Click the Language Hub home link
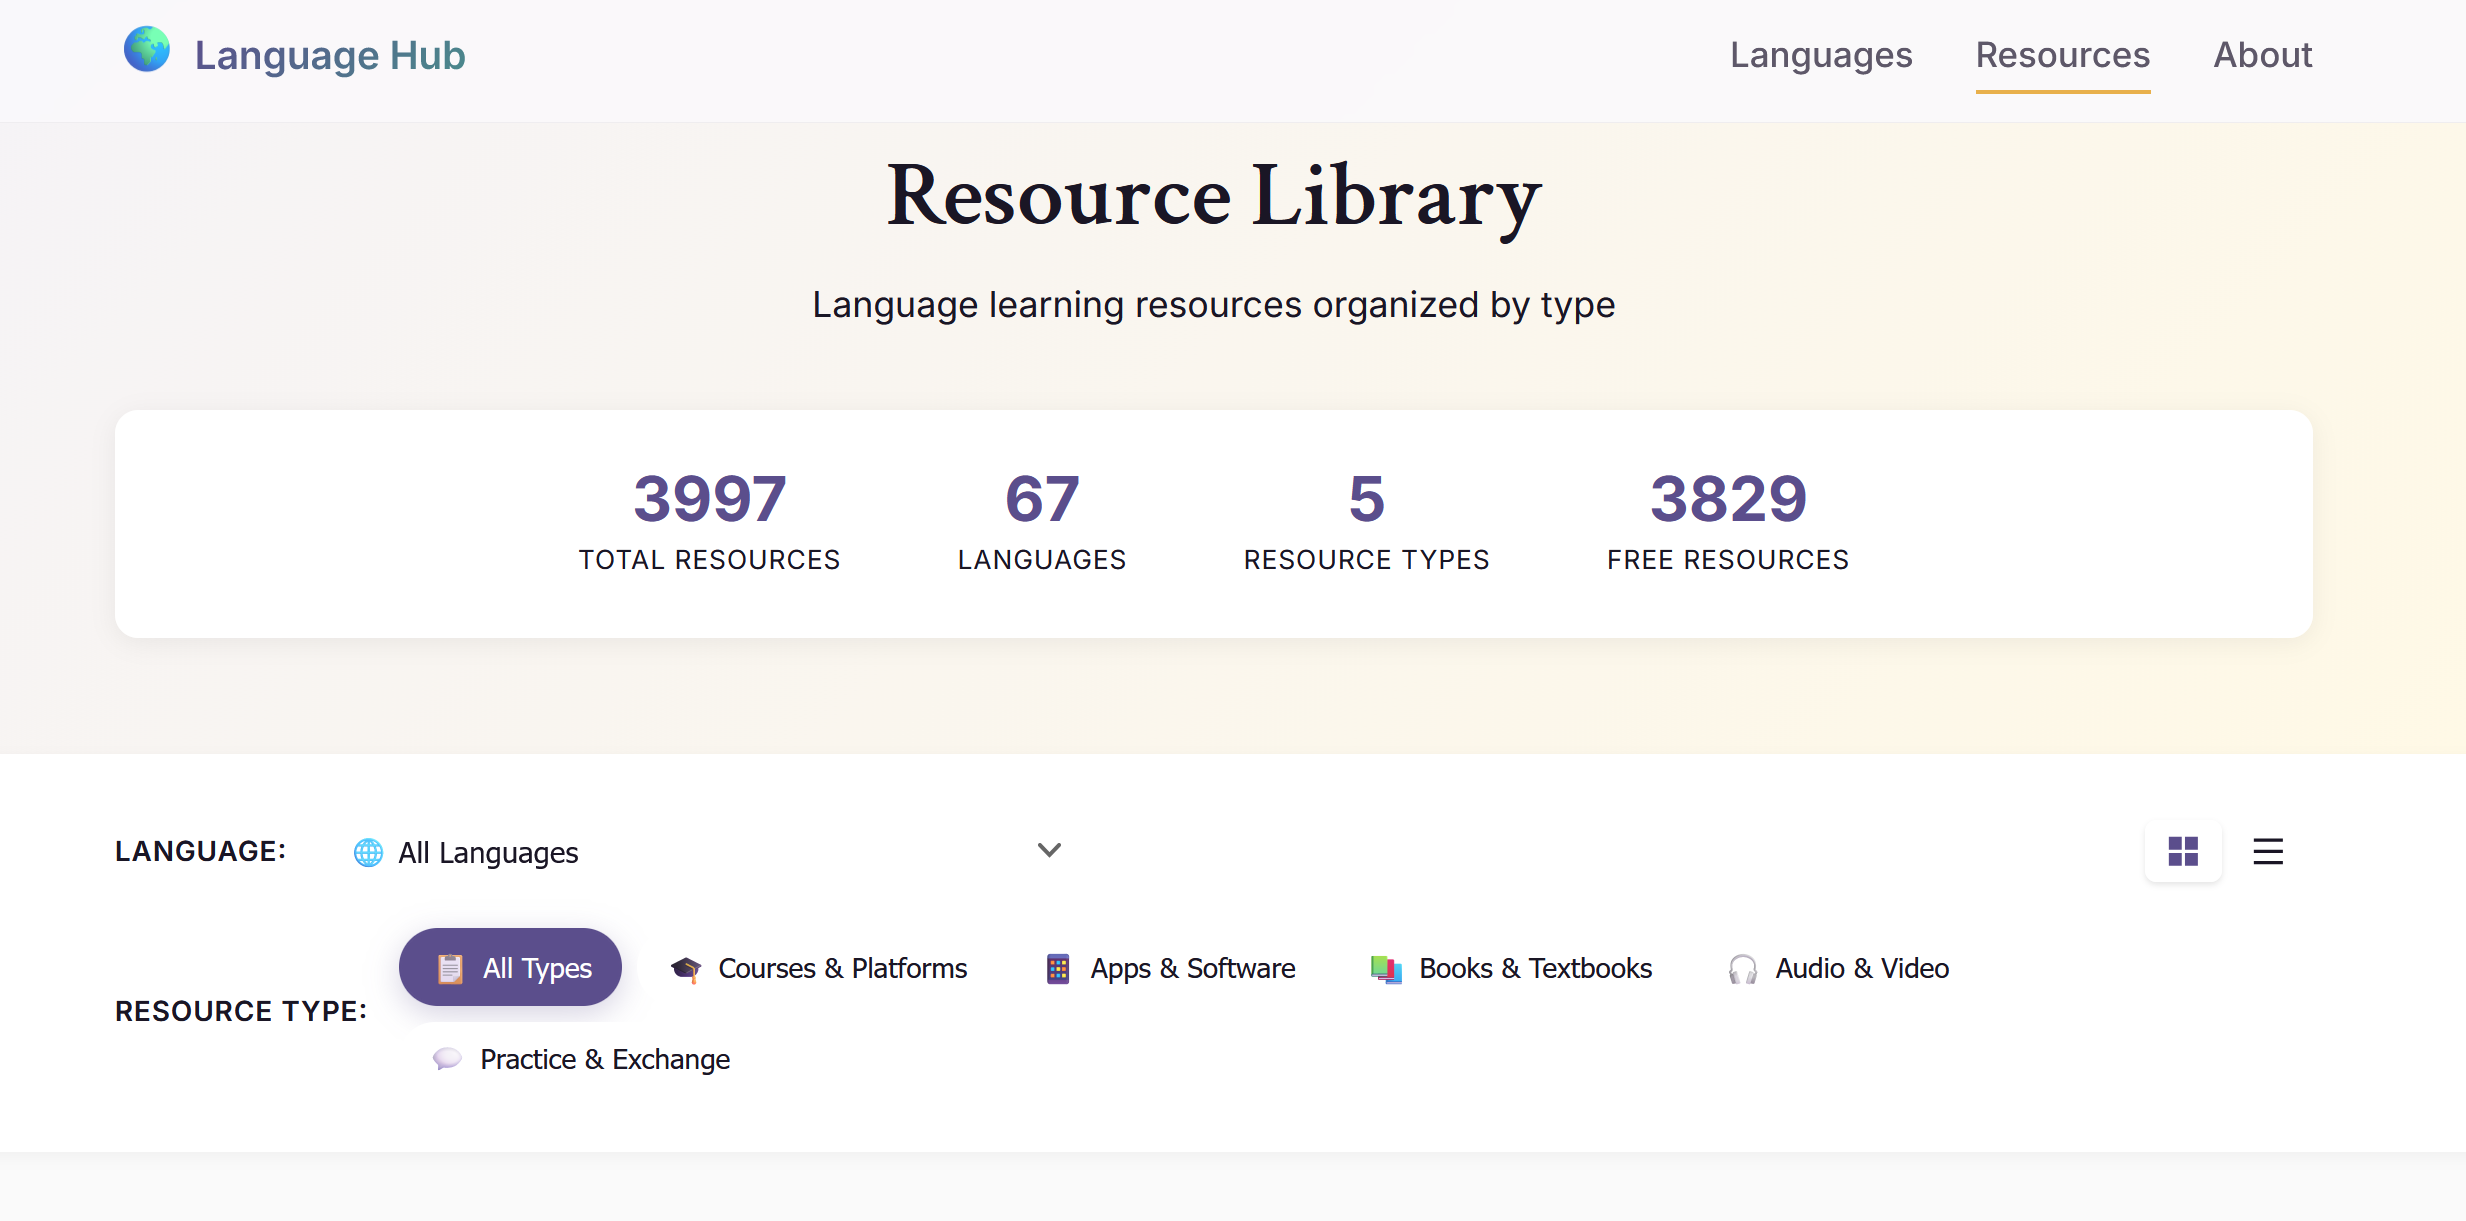 (329, 55)
